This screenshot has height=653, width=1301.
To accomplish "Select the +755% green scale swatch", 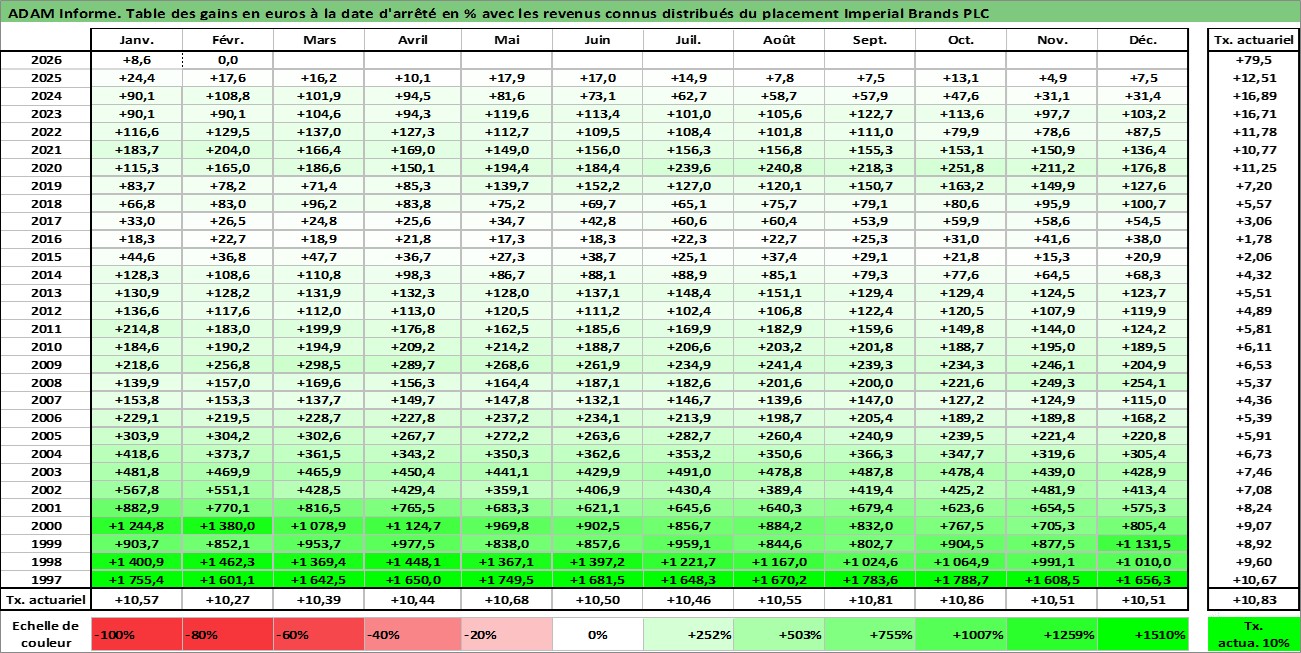I will [870, 634].
